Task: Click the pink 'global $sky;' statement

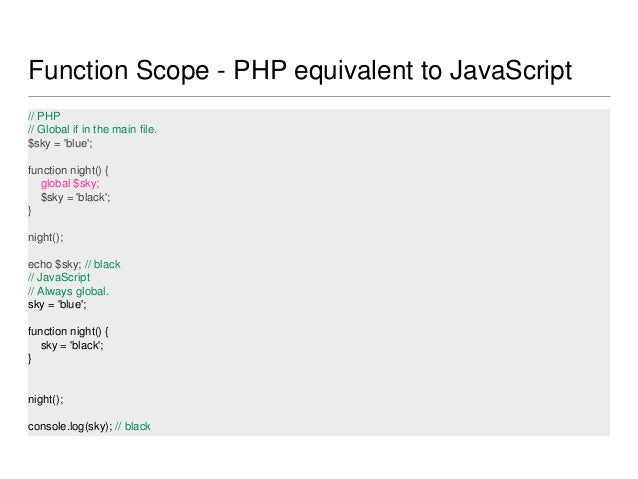Action: [70, 184]
